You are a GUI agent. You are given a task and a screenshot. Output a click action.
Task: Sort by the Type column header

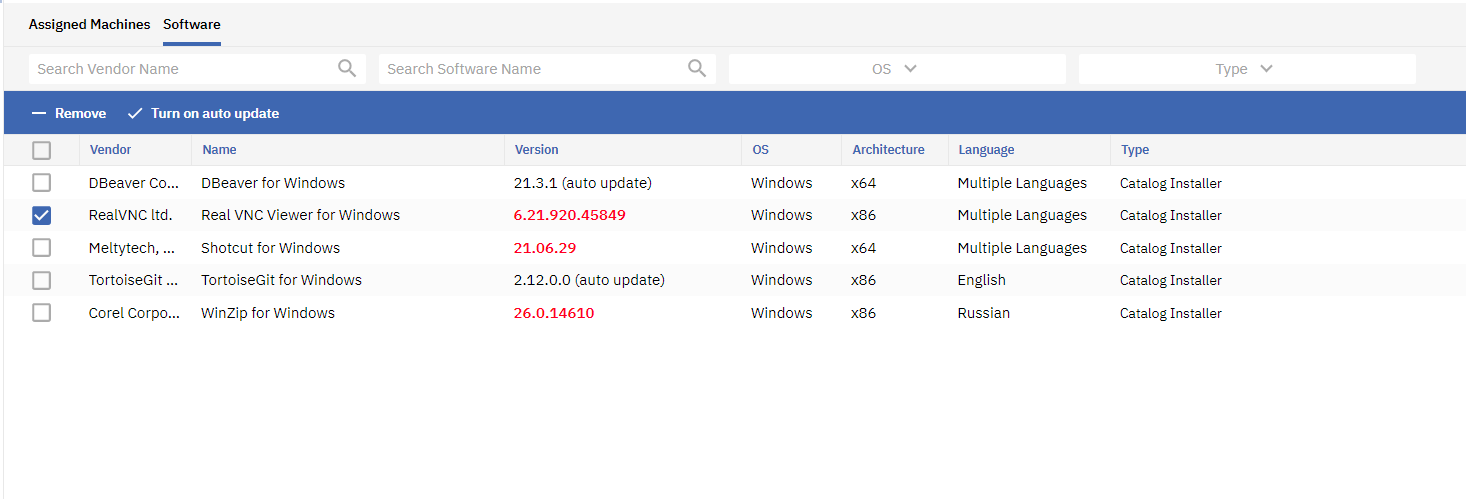(1135, 150)
